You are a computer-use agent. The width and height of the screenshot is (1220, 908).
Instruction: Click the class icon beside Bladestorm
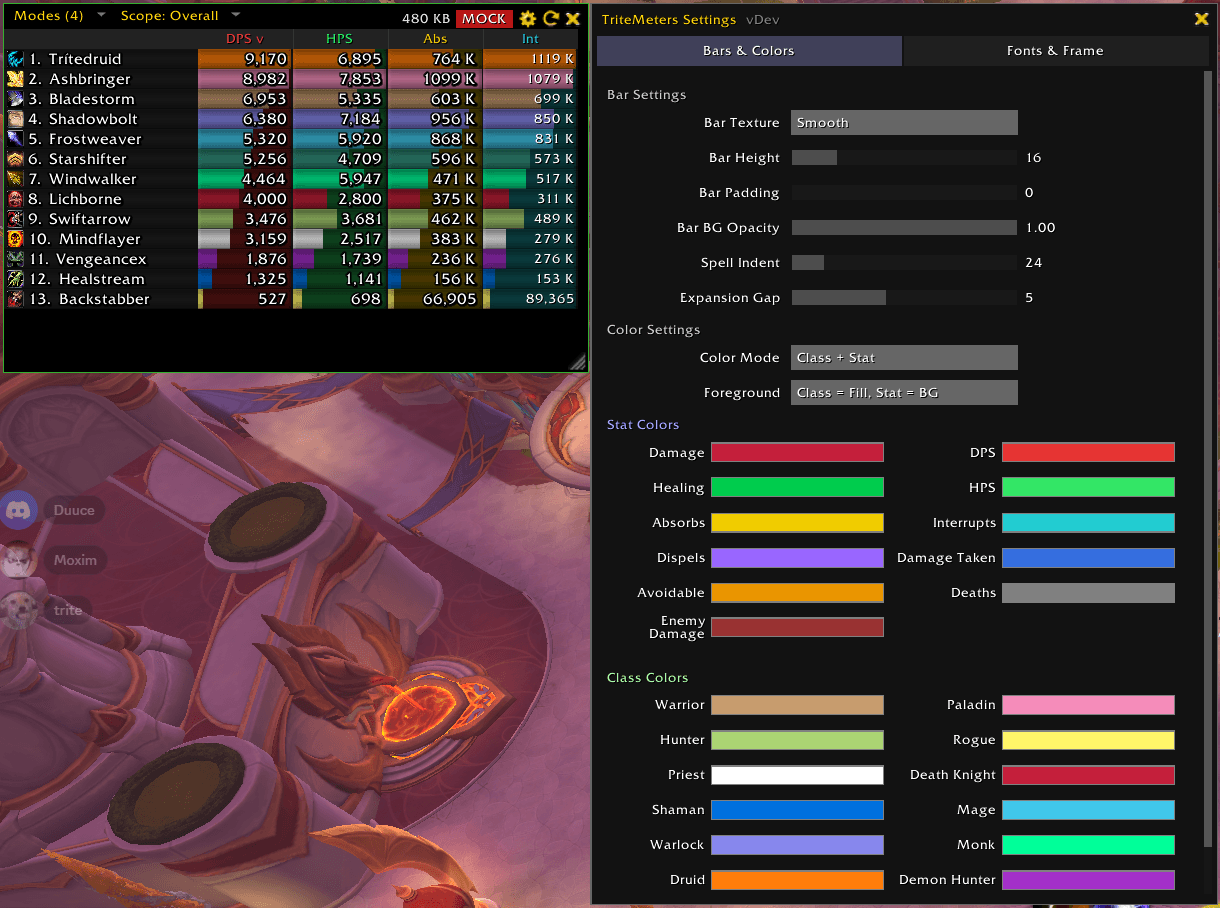[x=15, y=99]
